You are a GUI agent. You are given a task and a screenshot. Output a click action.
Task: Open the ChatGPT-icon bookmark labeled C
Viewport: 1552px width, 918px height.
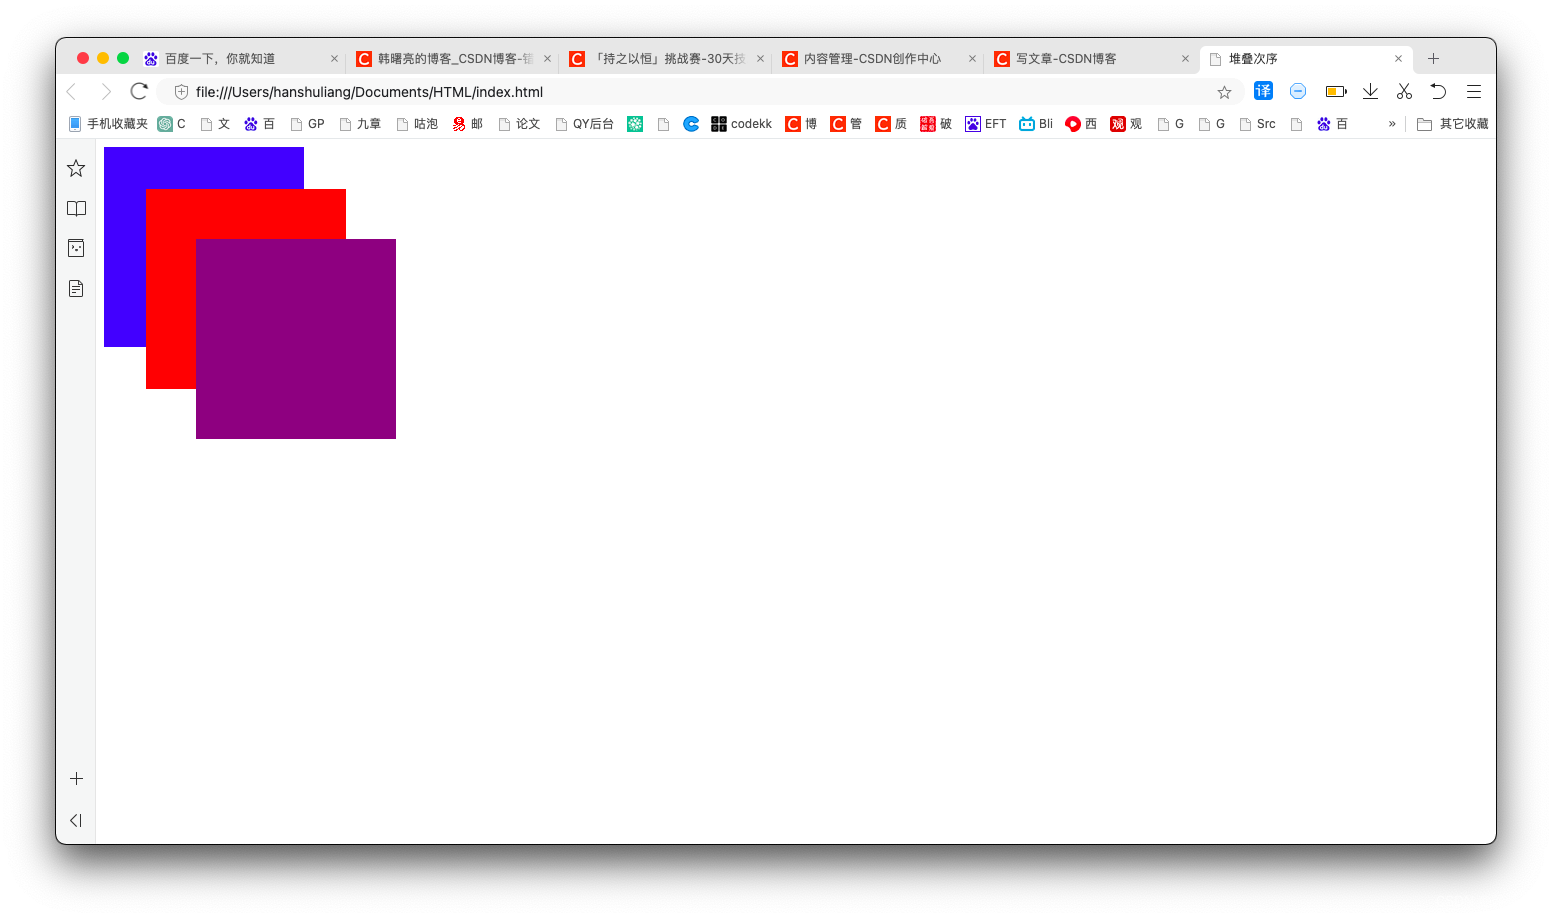coord(172,124)
